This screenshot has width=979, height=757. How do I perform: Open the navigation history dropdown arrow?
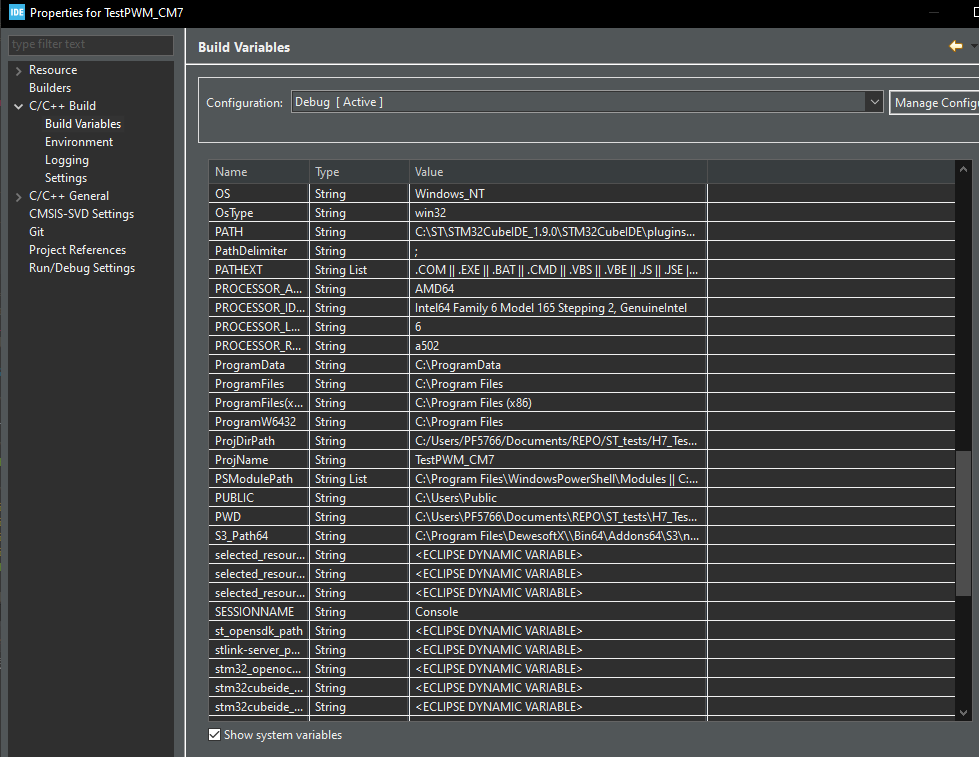coord(973,46)
